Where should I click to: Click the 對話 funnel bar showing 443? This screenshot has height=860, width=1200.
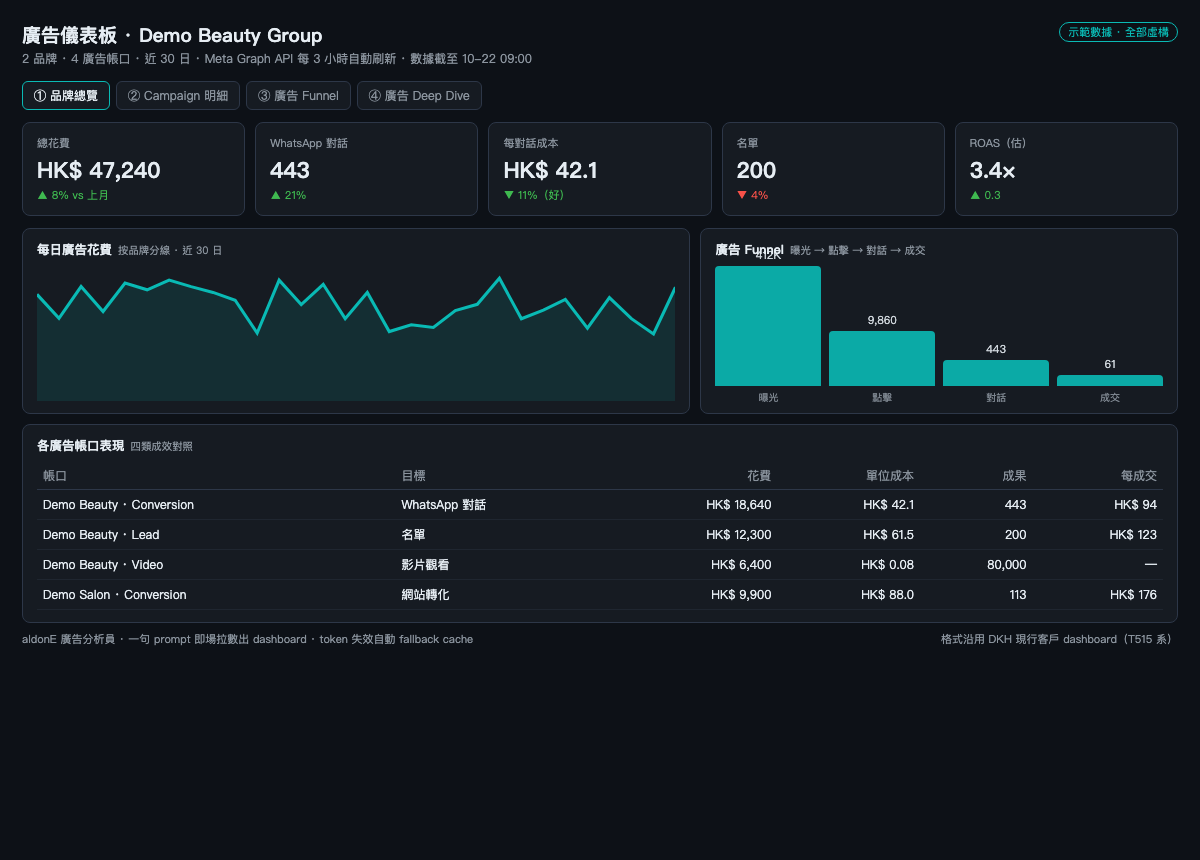click(x=996, y=373)
